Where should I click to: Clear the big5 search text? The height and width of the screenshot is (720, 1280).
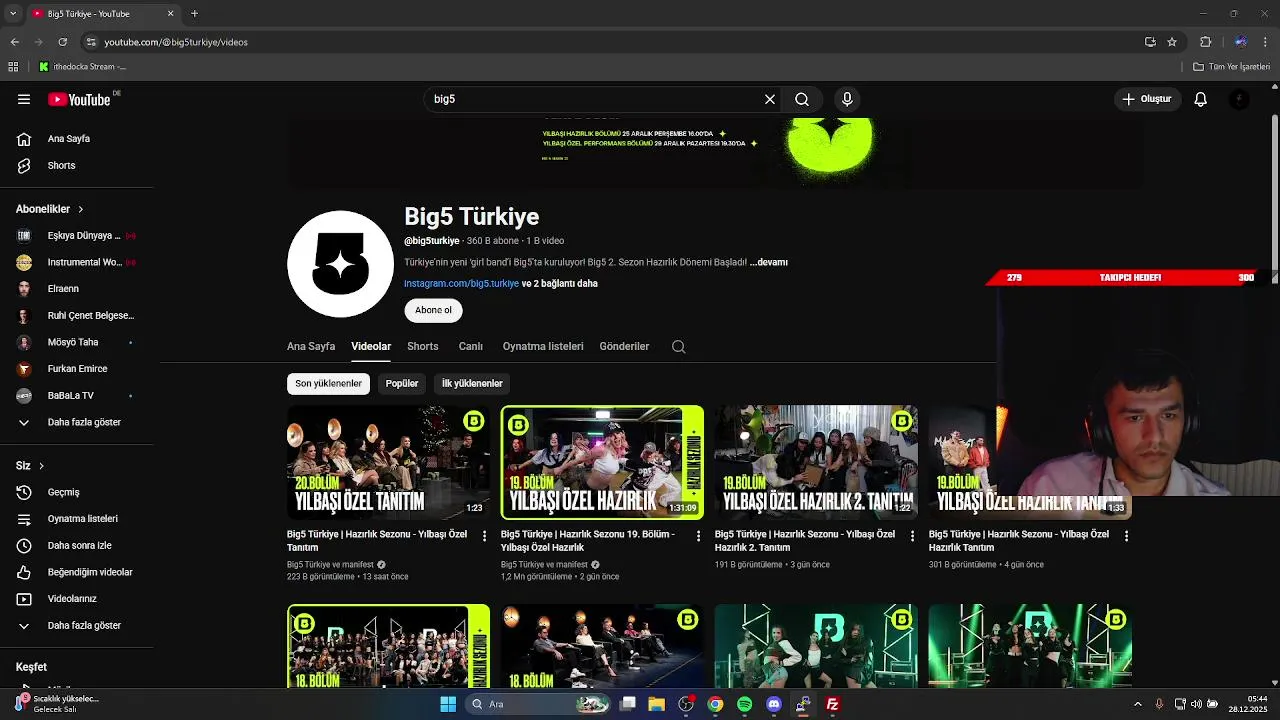point(770,99)
